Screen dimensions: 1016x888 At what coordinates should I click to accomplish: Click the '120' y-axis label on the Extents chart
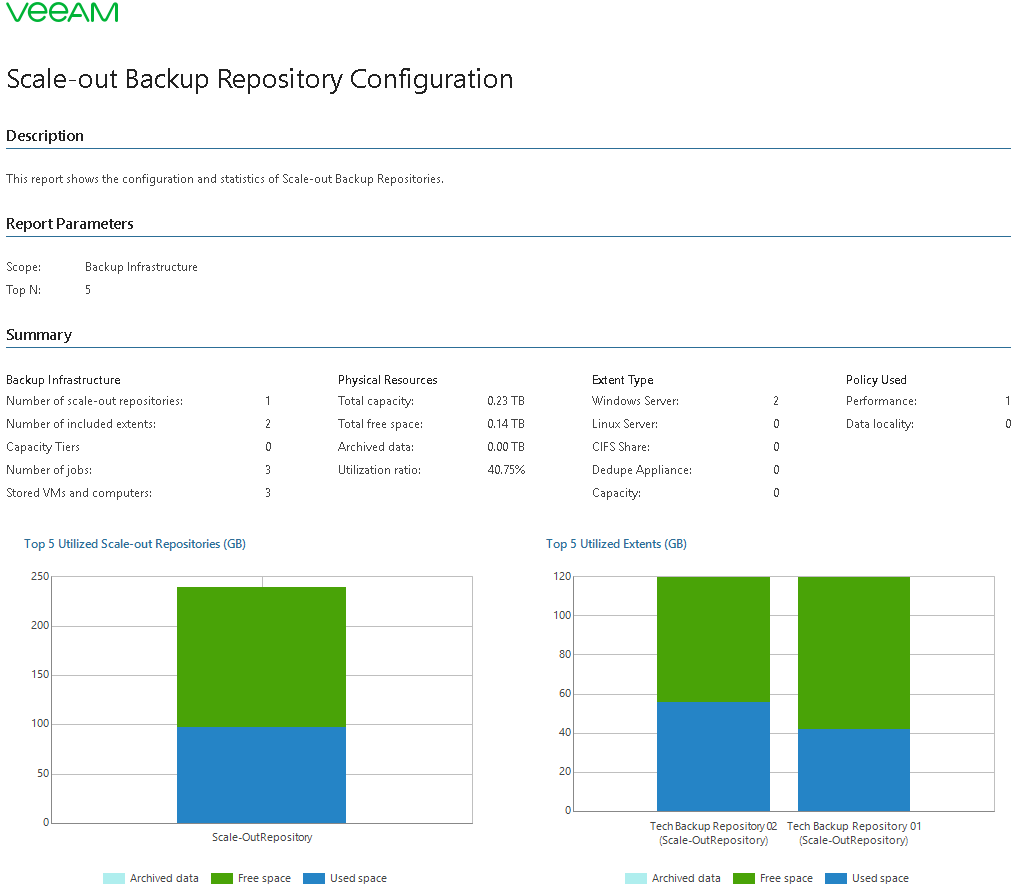[562, 576]
